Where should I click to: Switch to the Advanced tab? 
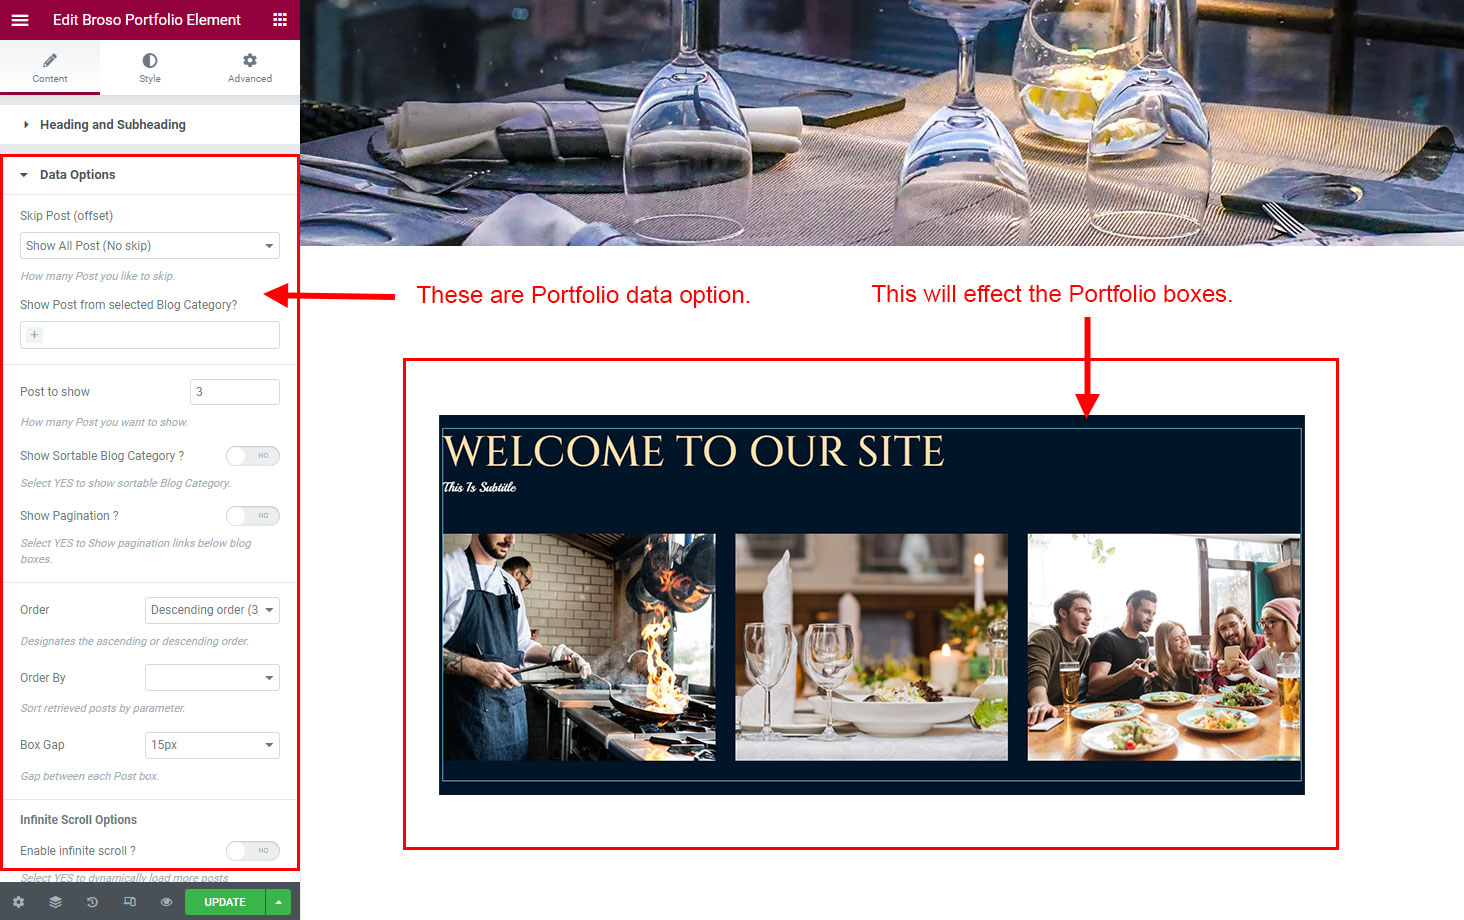250,67
